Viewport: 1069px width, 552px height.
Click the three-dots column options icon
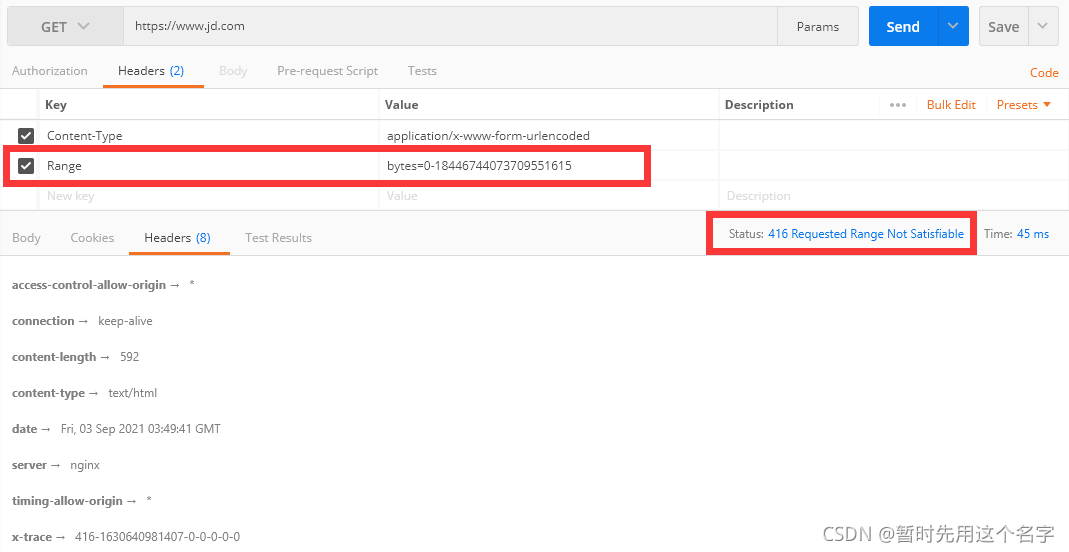point(898,105)
